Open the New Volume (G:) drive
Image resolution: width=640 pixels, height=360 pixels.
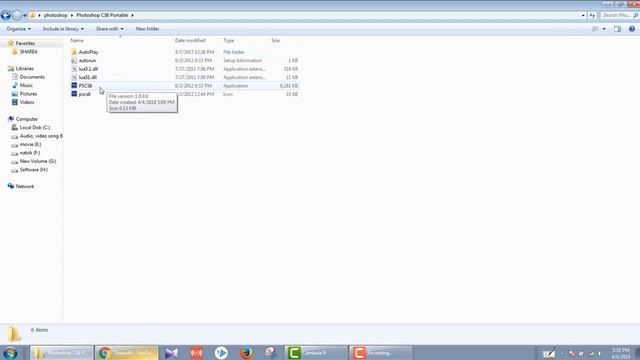click(38, 161)
